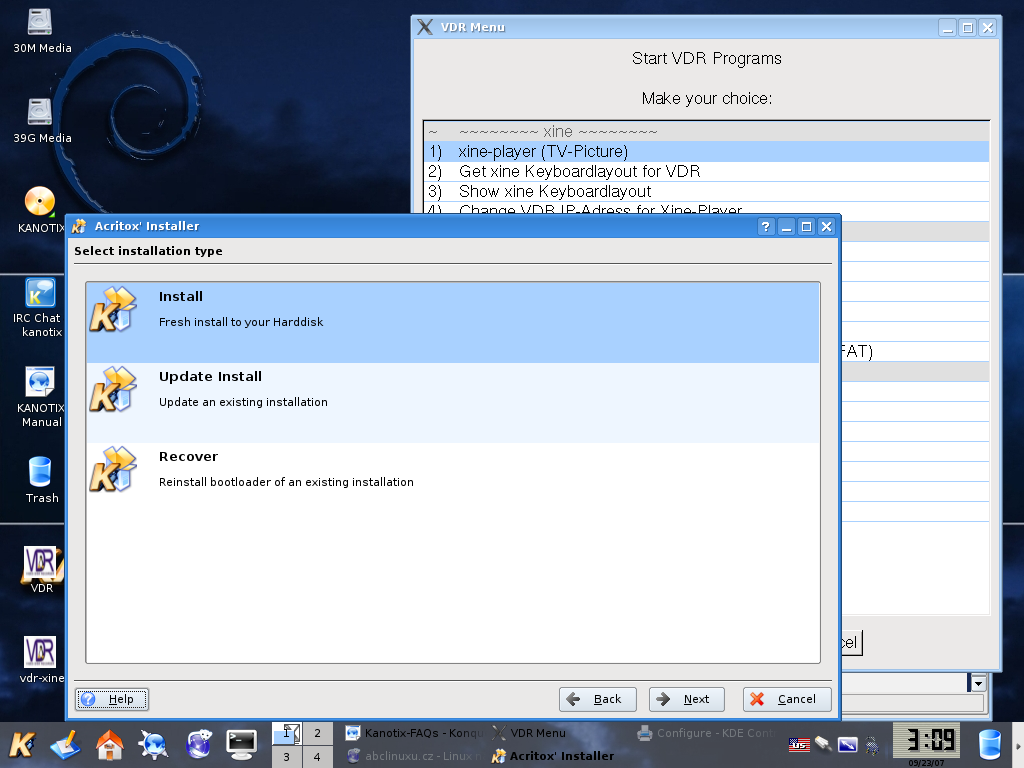Open the Trash desktop icon
The image size is (1024, 768).
[x=40, y=480]
